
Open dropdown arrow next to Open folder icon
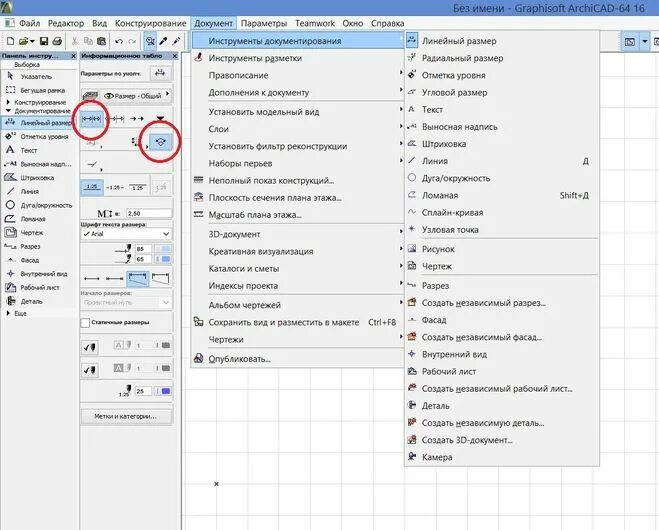pyautogui.click(x=32, y=41)
